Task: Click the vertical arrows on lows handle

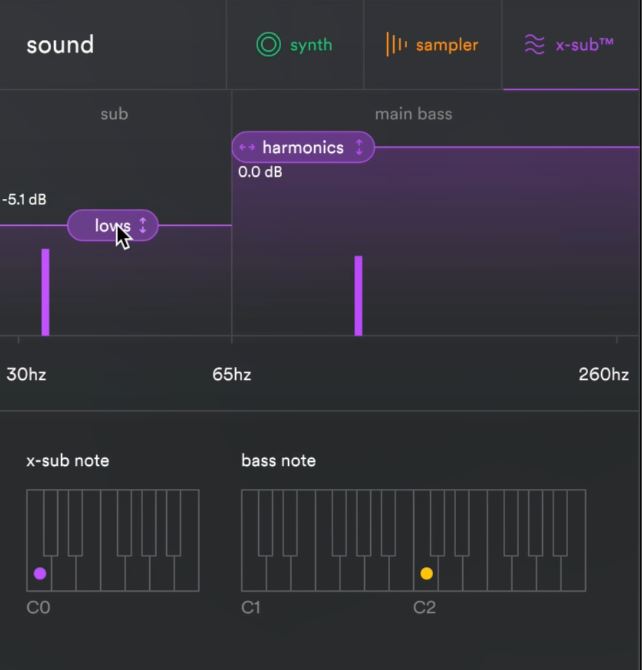Action: point(143,226)
